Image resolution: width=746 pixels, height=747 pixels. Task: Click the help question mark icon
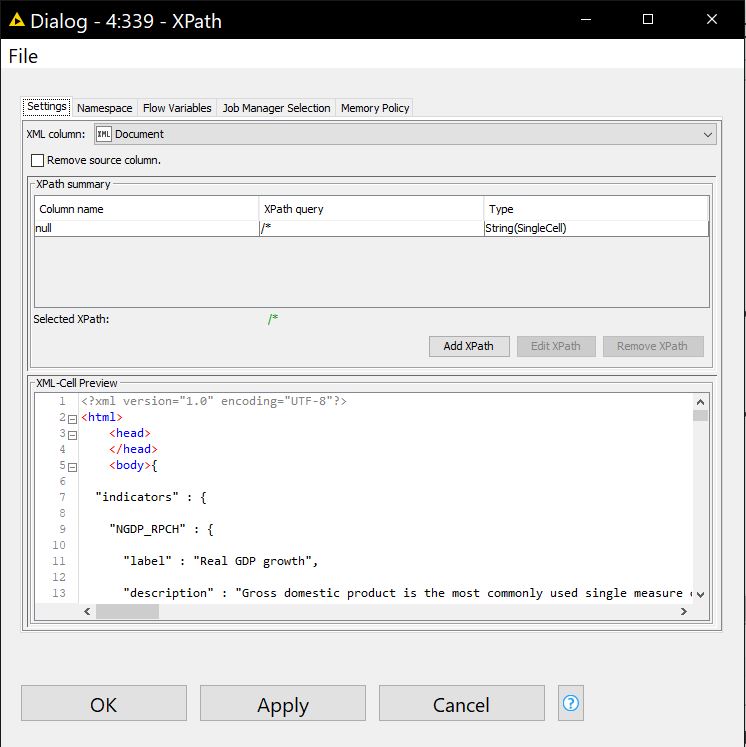pos(570,703)
